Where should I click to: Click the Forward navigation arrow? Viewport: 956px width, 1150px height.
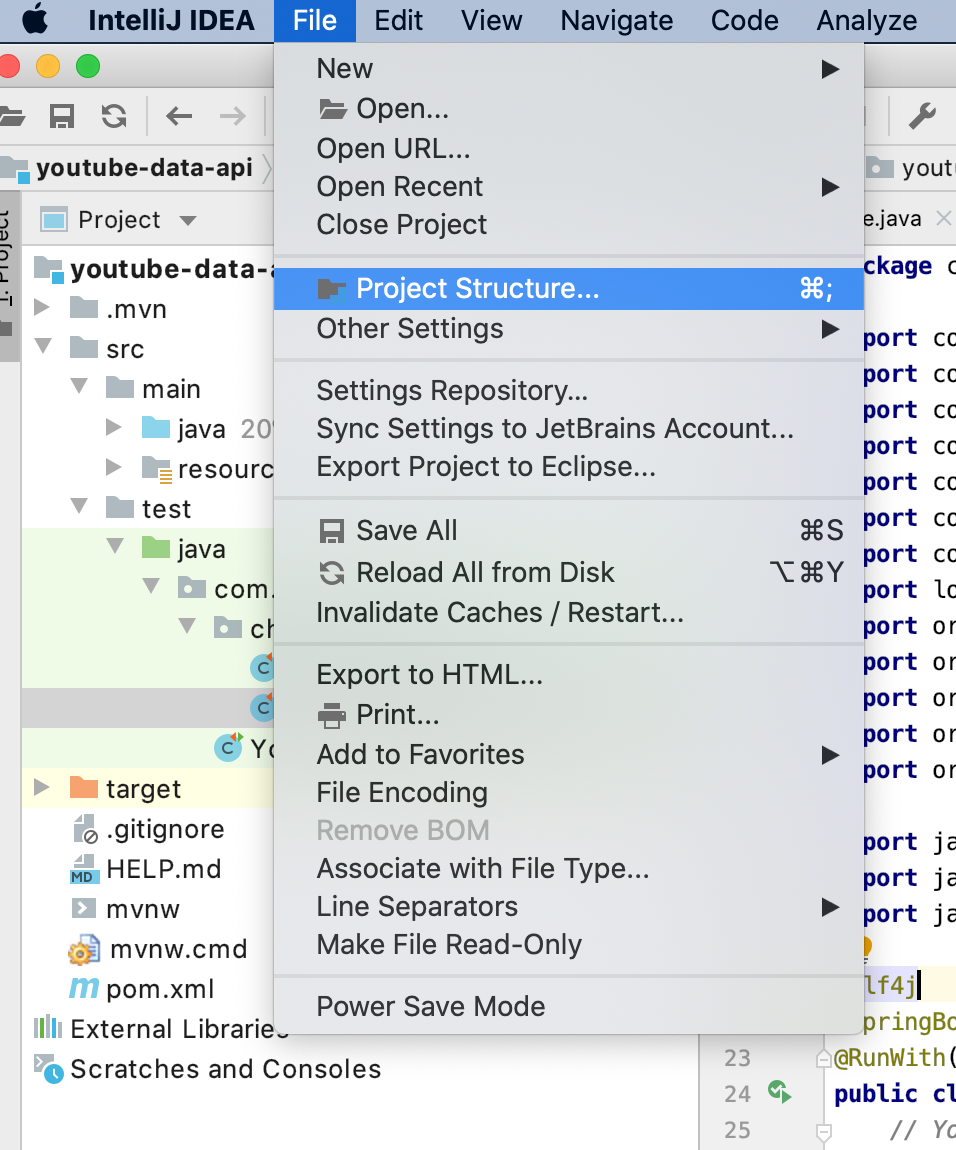(233, 116)
